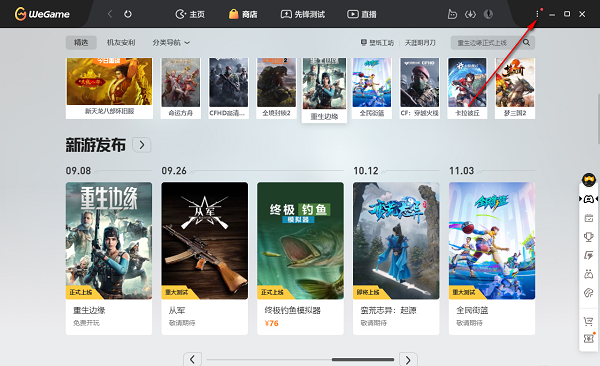Open the 终极钓鱼模拟器 poster
This screenshot has width=600, height=366.
tap(300, 241)
